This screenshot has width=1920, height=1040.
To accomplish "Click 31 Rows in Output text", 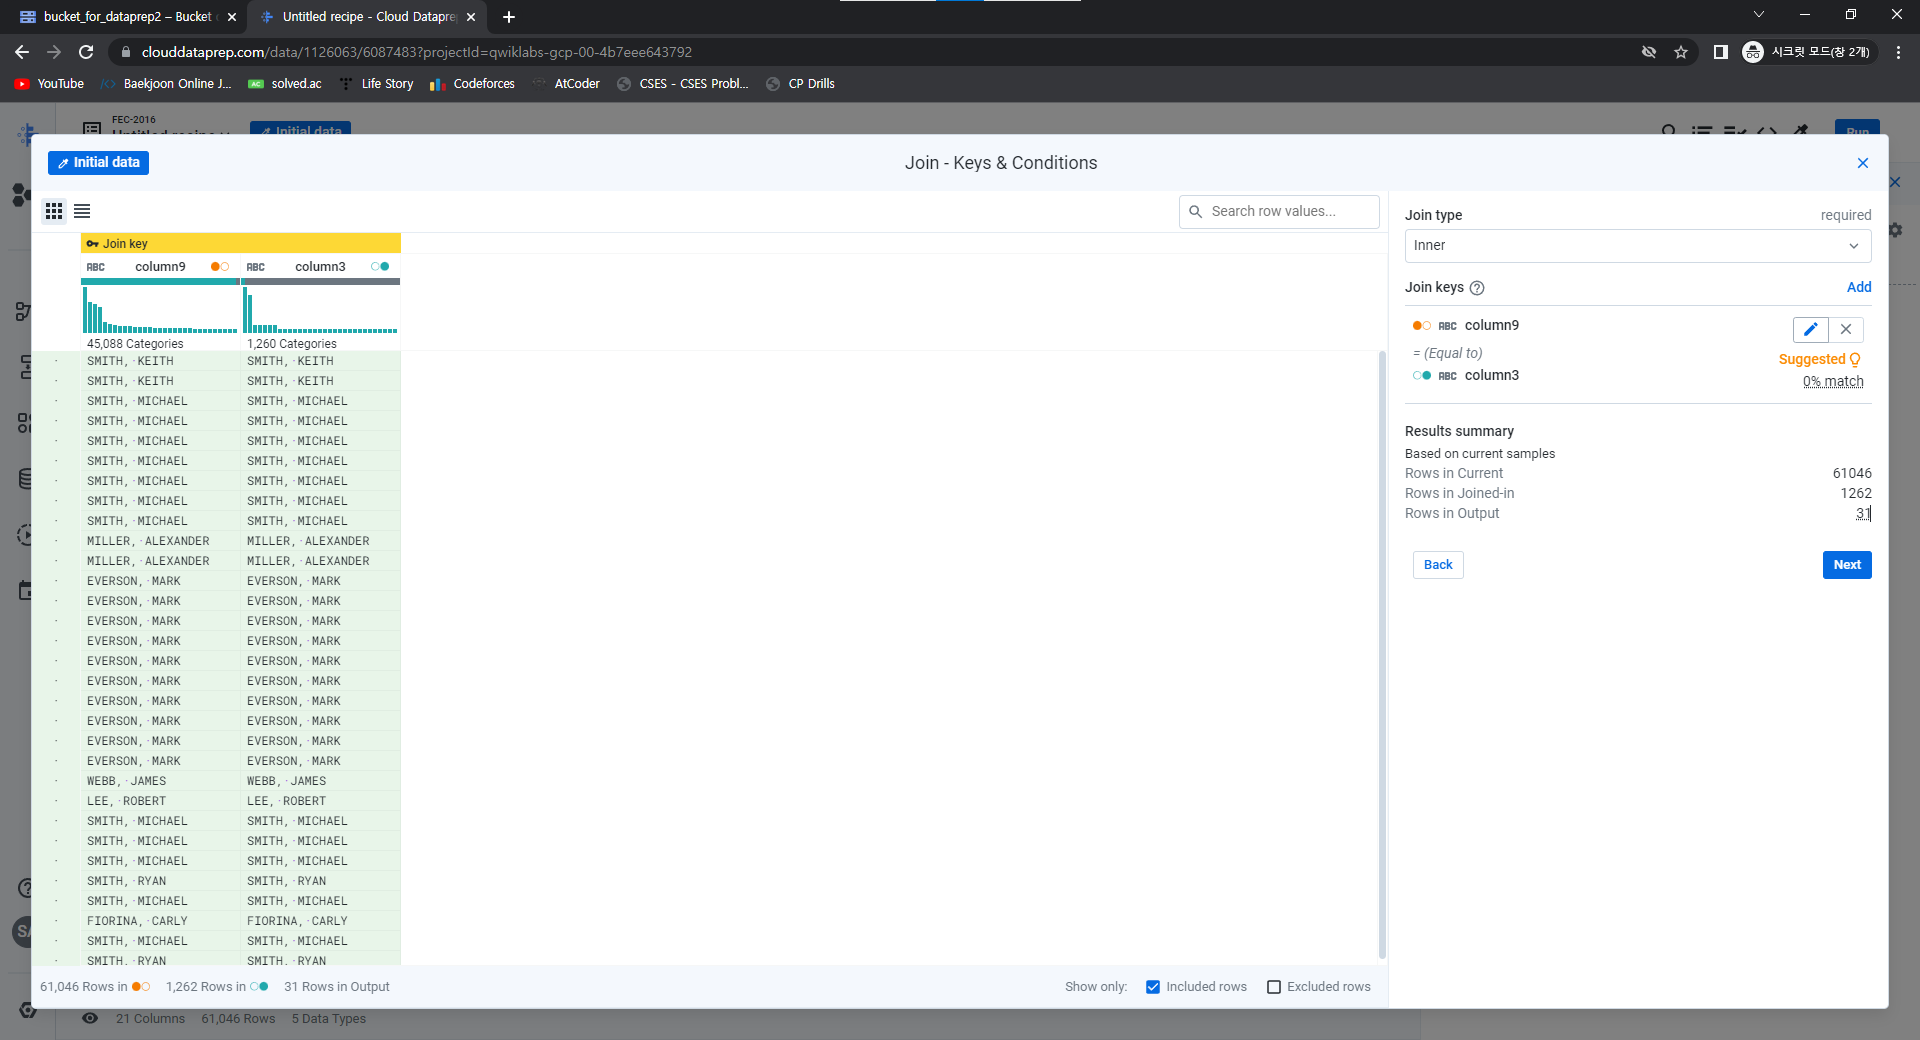I will coord(337,987).
